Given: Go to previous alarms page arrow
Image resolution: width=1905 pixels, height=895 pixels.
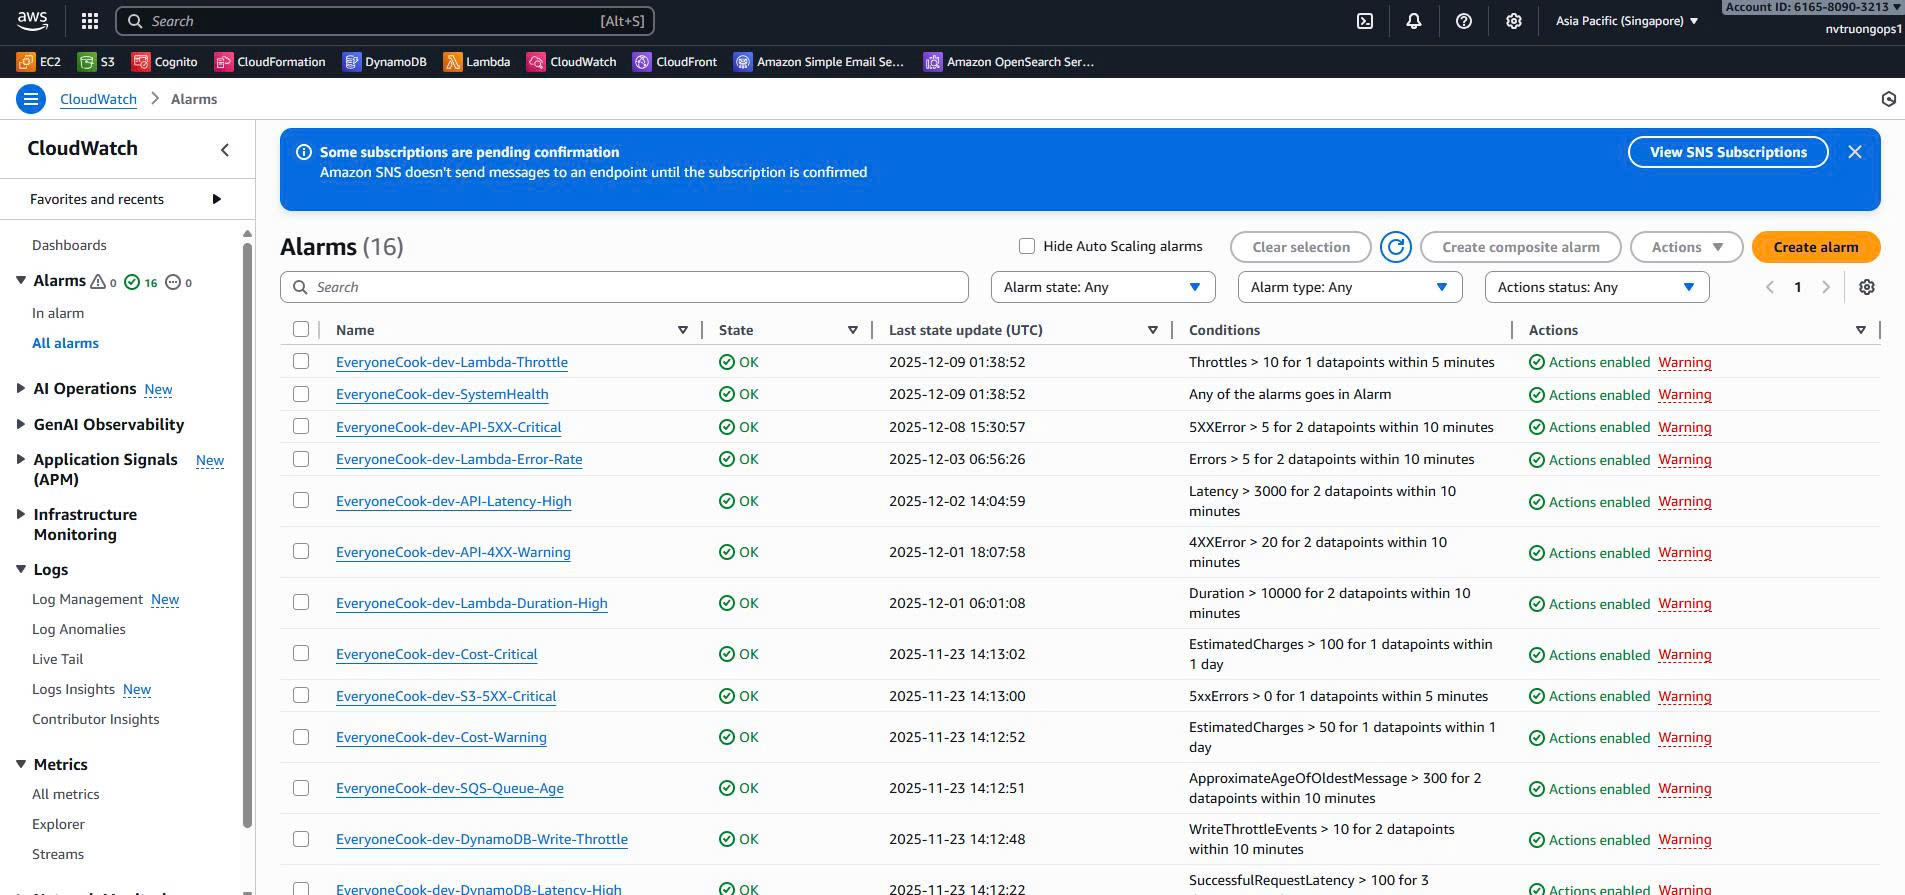Looking at the screenshot, I should tap(1770, 287).
